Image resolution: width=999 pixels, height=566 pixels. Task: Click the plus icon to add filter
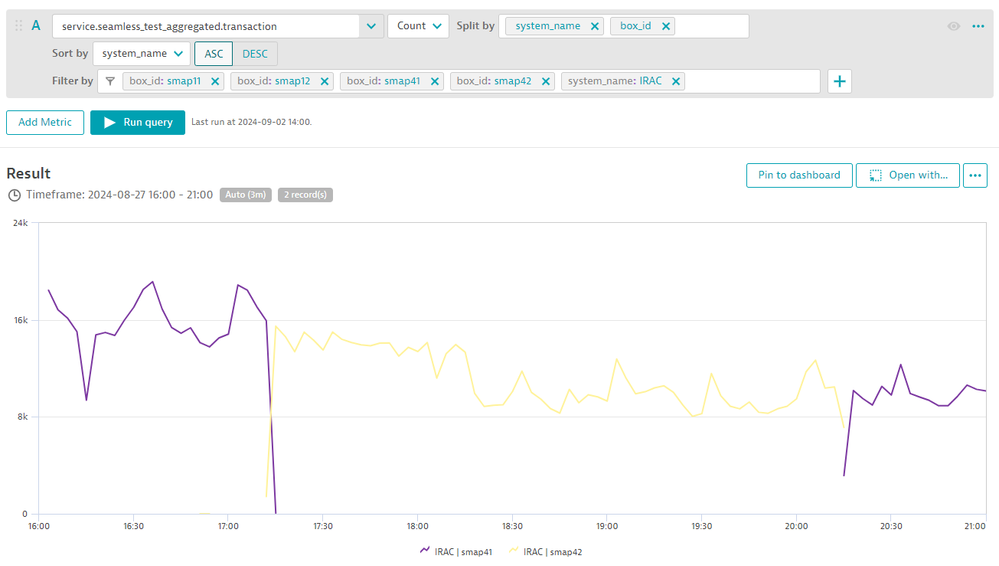point(839,81)
